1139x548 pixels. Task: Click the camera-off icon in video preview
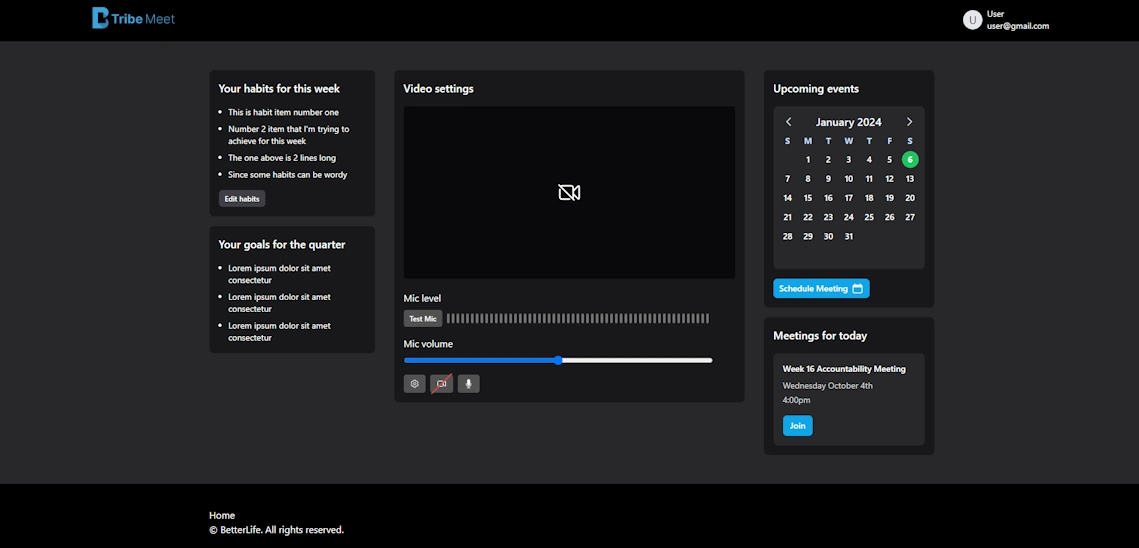(569, 193)
